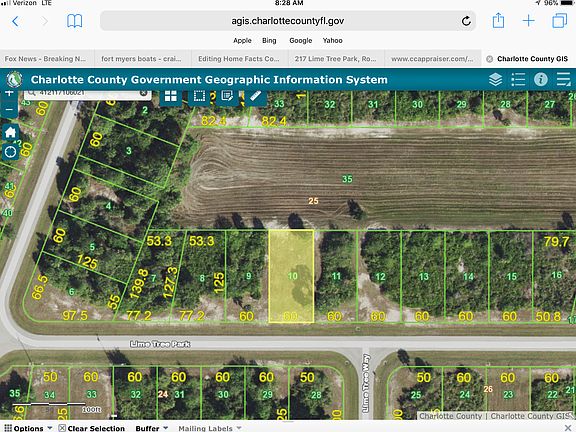This screenshot has height=432, width=576.
Task: Show all tabs overview icon
Action: [559, 21]
